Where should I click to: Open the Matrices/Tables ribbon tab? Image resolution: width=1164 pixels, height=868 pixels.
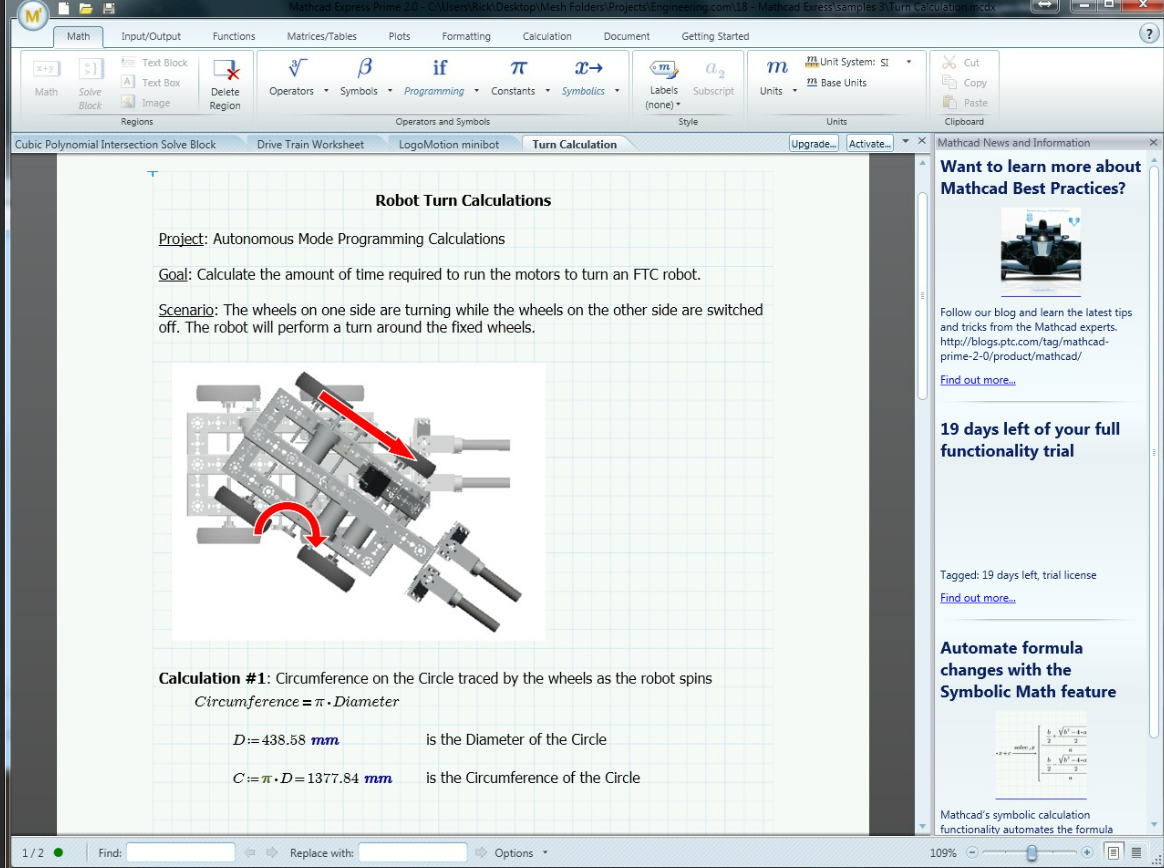coord(321,36)
